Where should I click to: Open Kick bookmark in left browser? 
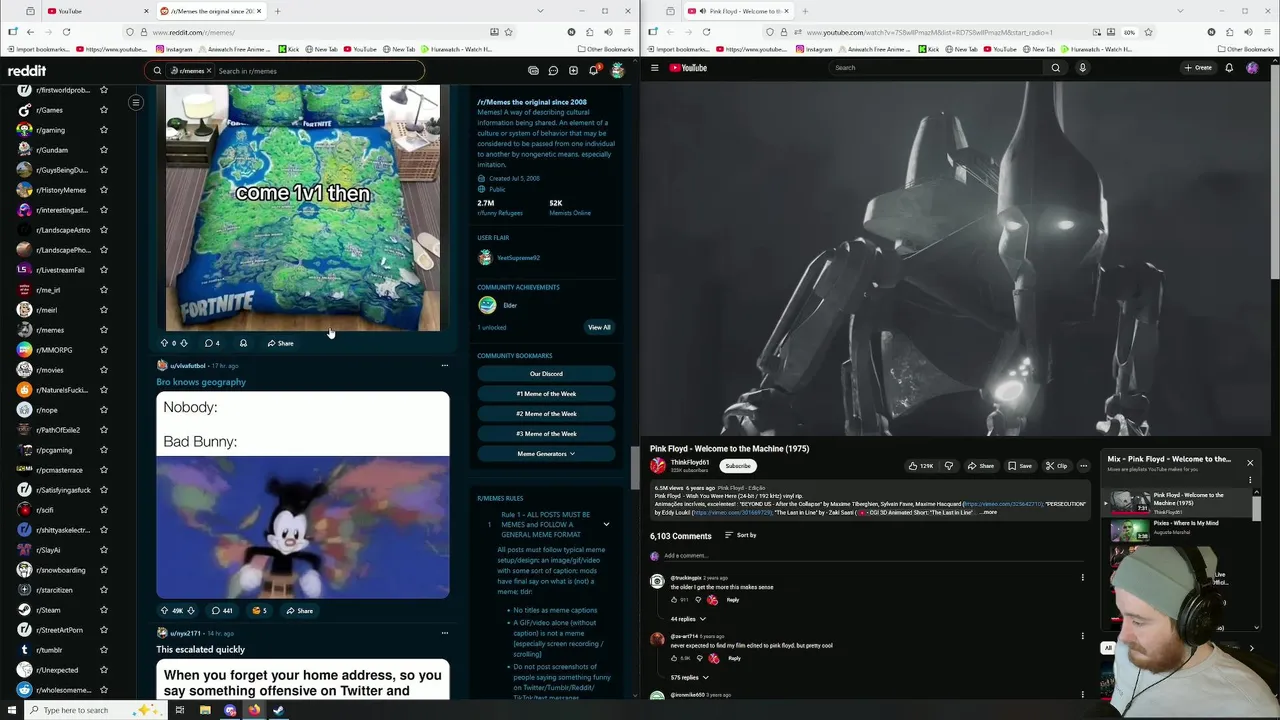[290, 49]
